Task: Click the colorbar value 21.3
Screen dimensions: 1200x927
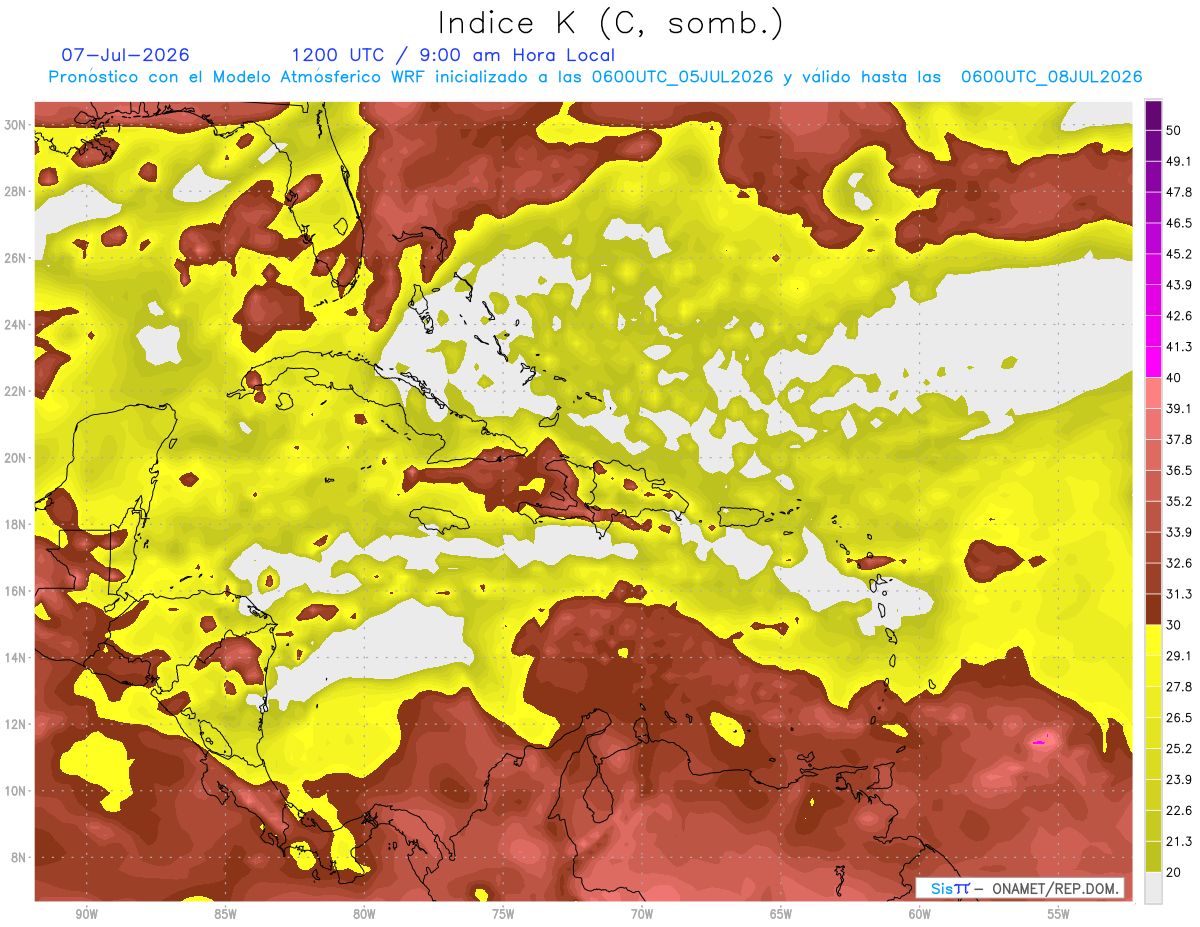Action: [x=1179, y=841]
